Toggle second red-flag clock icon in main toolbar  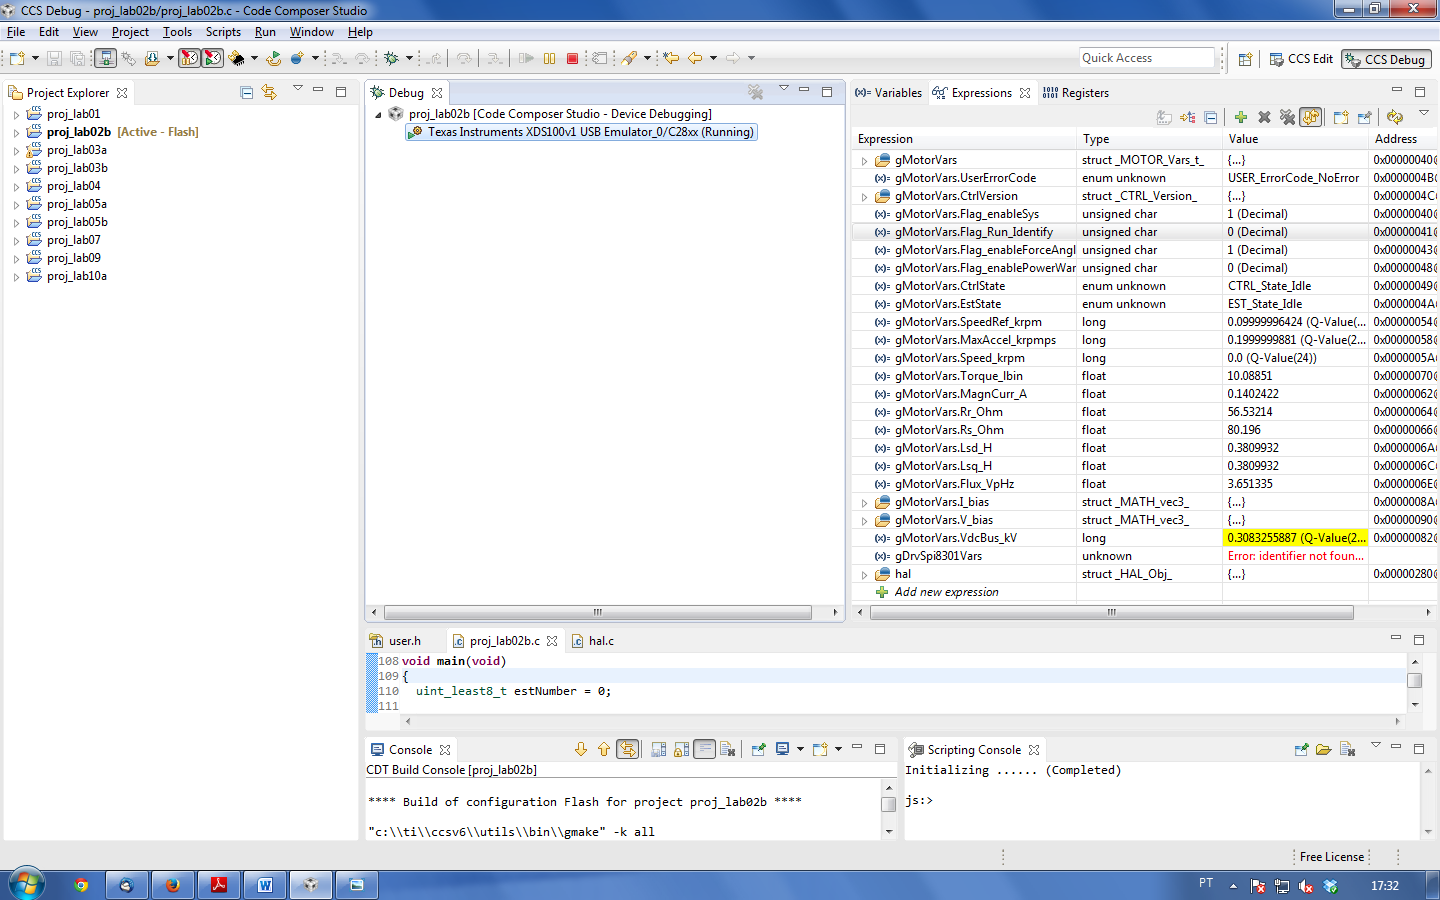[x=212, y=58]
